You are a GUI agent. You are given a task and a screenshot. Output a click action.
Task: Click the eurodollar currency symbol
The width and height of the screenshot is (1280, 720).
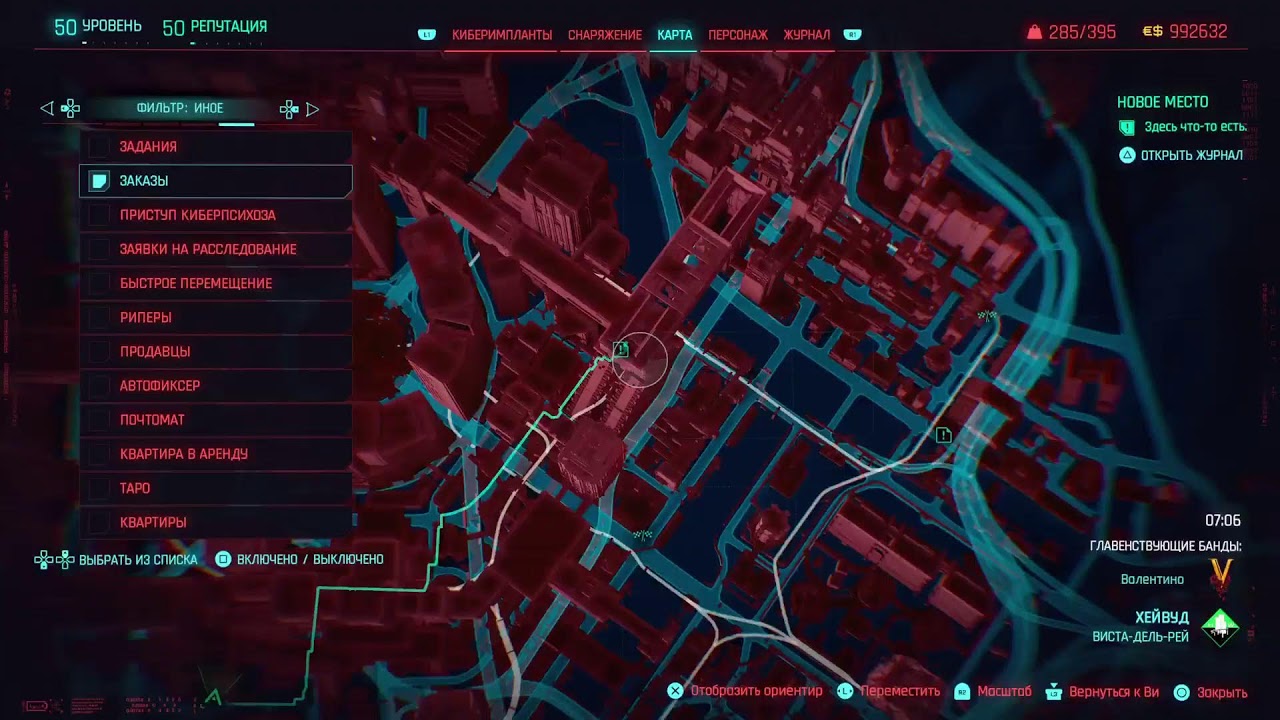pos(1152,32)
